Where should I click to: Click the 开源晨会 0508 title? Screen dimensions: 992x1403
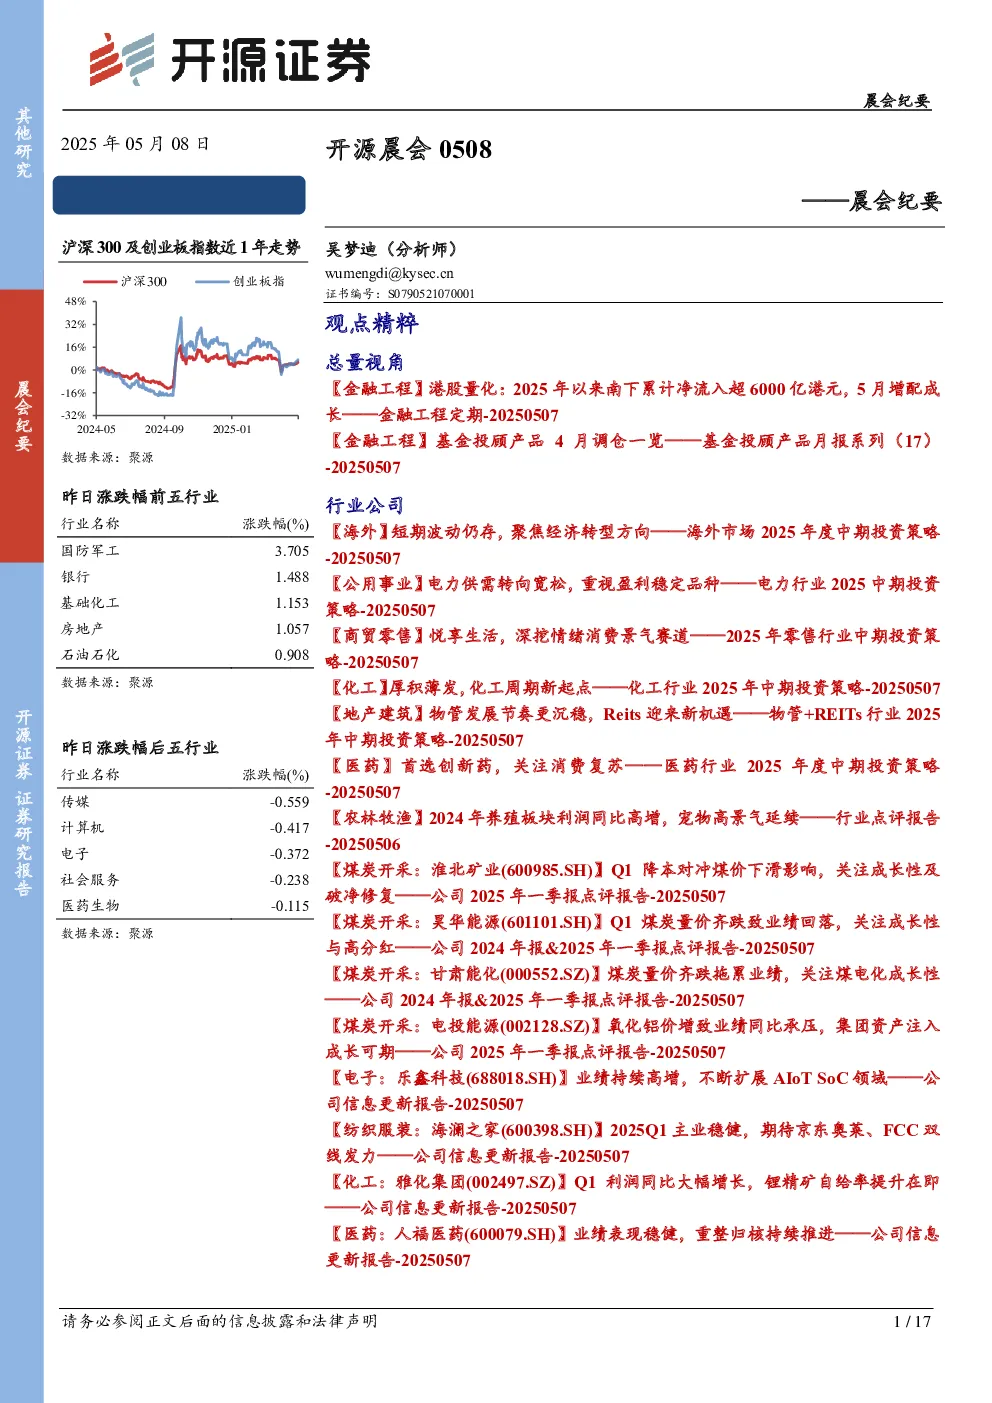pos(409,150)
